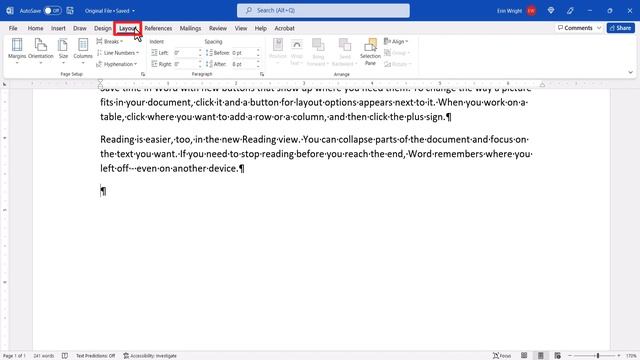Open the Hyphenation dropdown
640x360 pixels.
click(x=117, y=64)
